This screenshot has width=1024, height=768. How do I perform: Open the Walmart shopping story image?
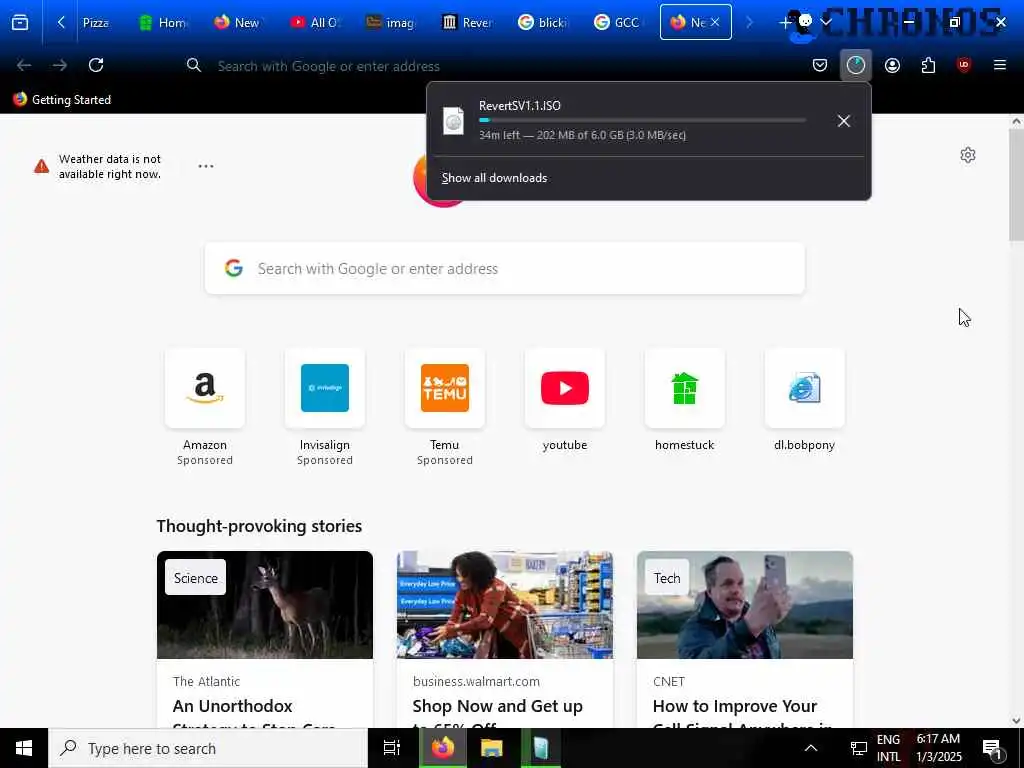(505, 605)
